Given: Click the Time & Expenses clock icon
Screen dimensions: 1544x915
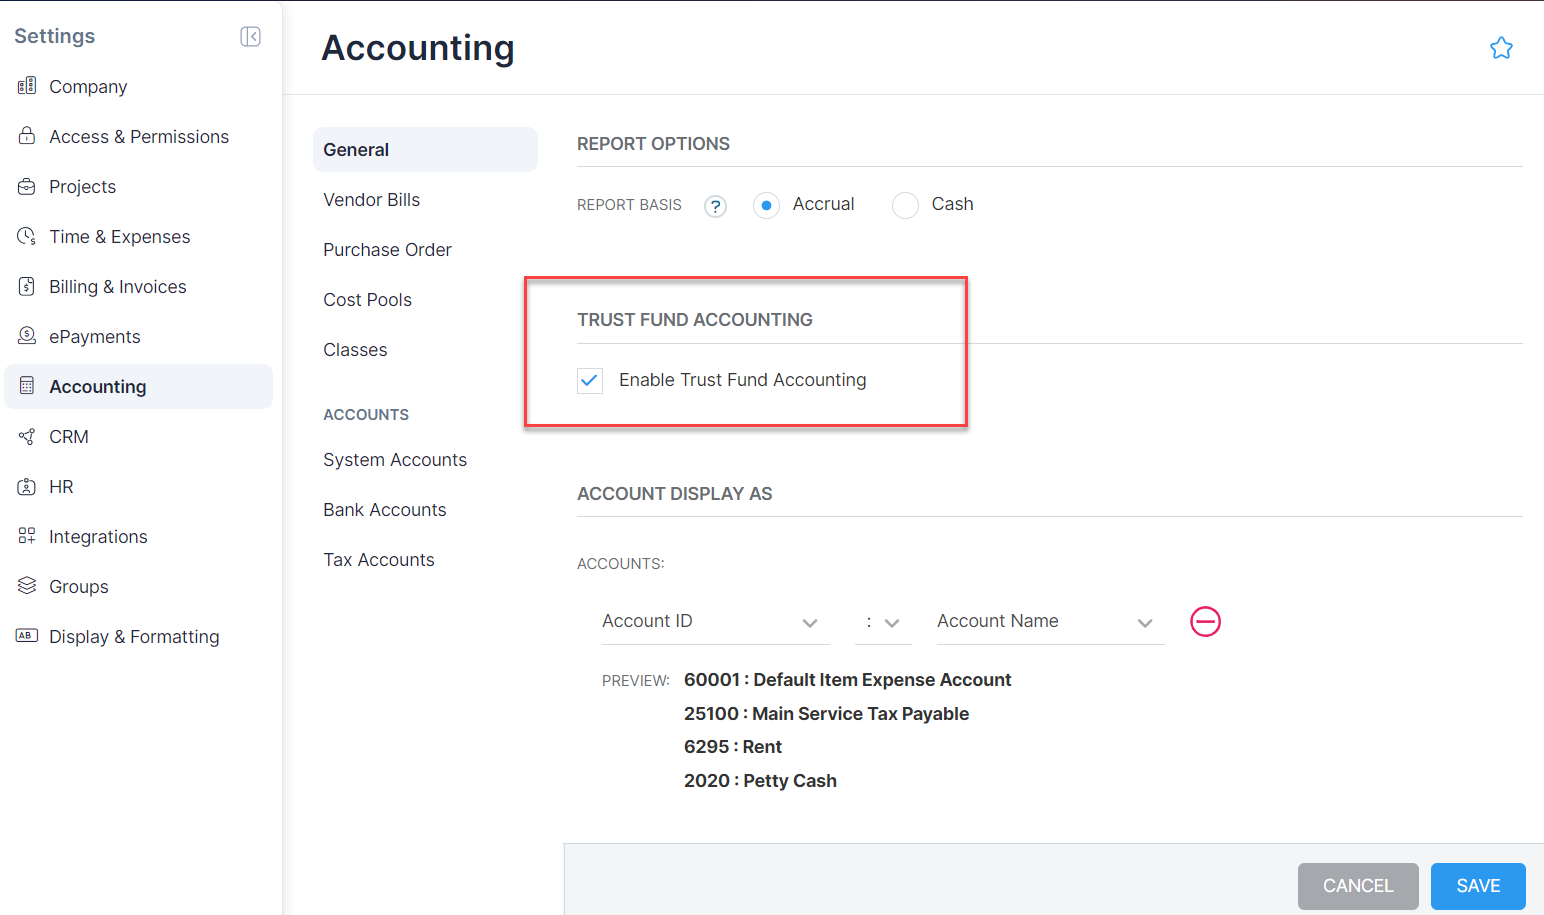Looking at the screenshot, I should [26, 236].
